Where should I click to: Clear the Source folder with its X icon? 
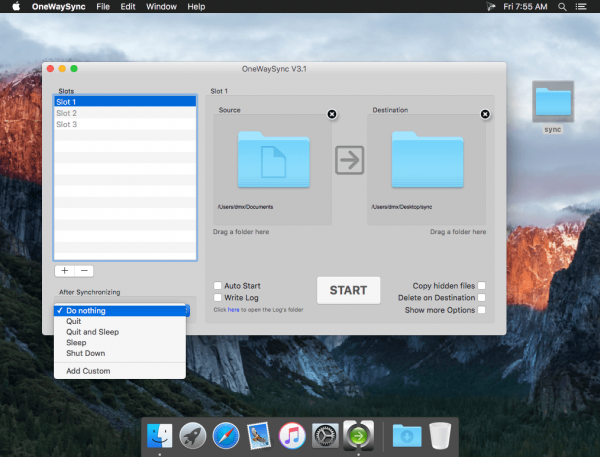[332, 114]
